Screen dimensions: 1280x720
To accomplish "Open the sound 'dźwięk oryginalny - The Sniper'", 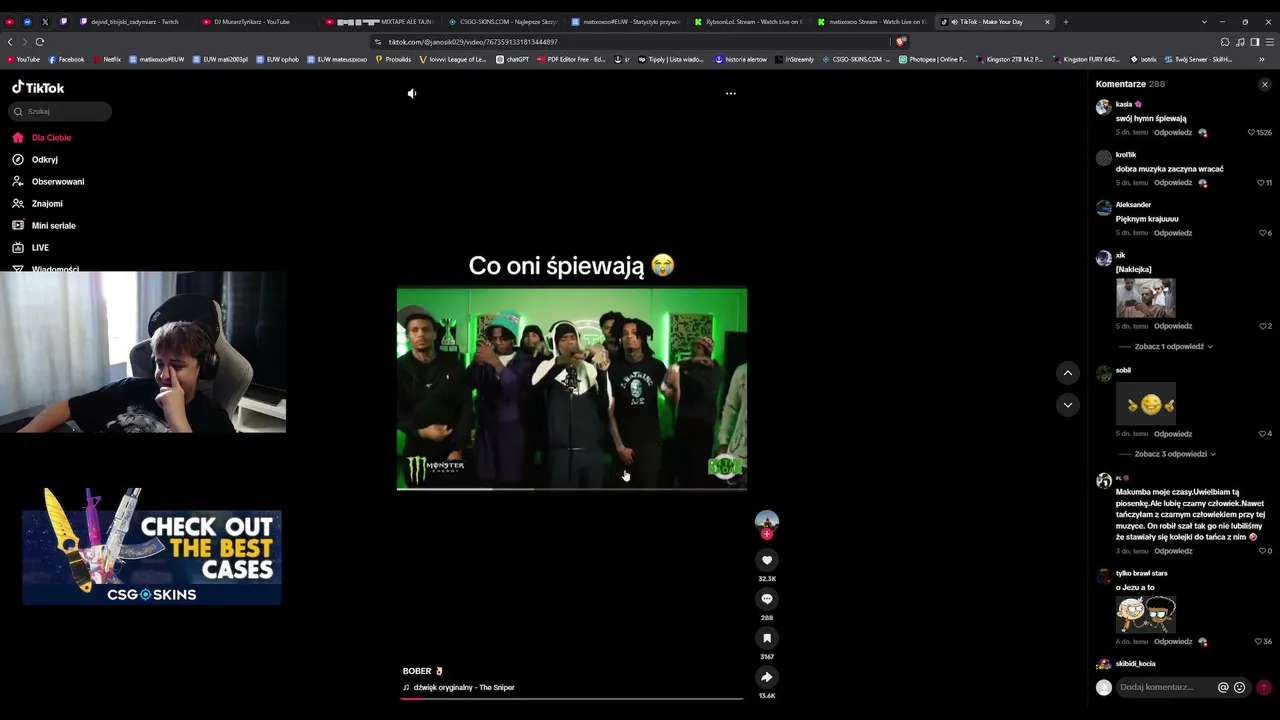I will (x=464, y=688).
